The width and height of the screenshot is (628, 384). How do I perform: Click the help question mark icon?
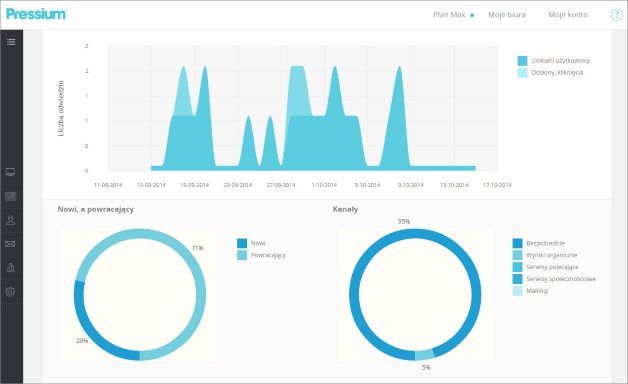coord(616,15)
